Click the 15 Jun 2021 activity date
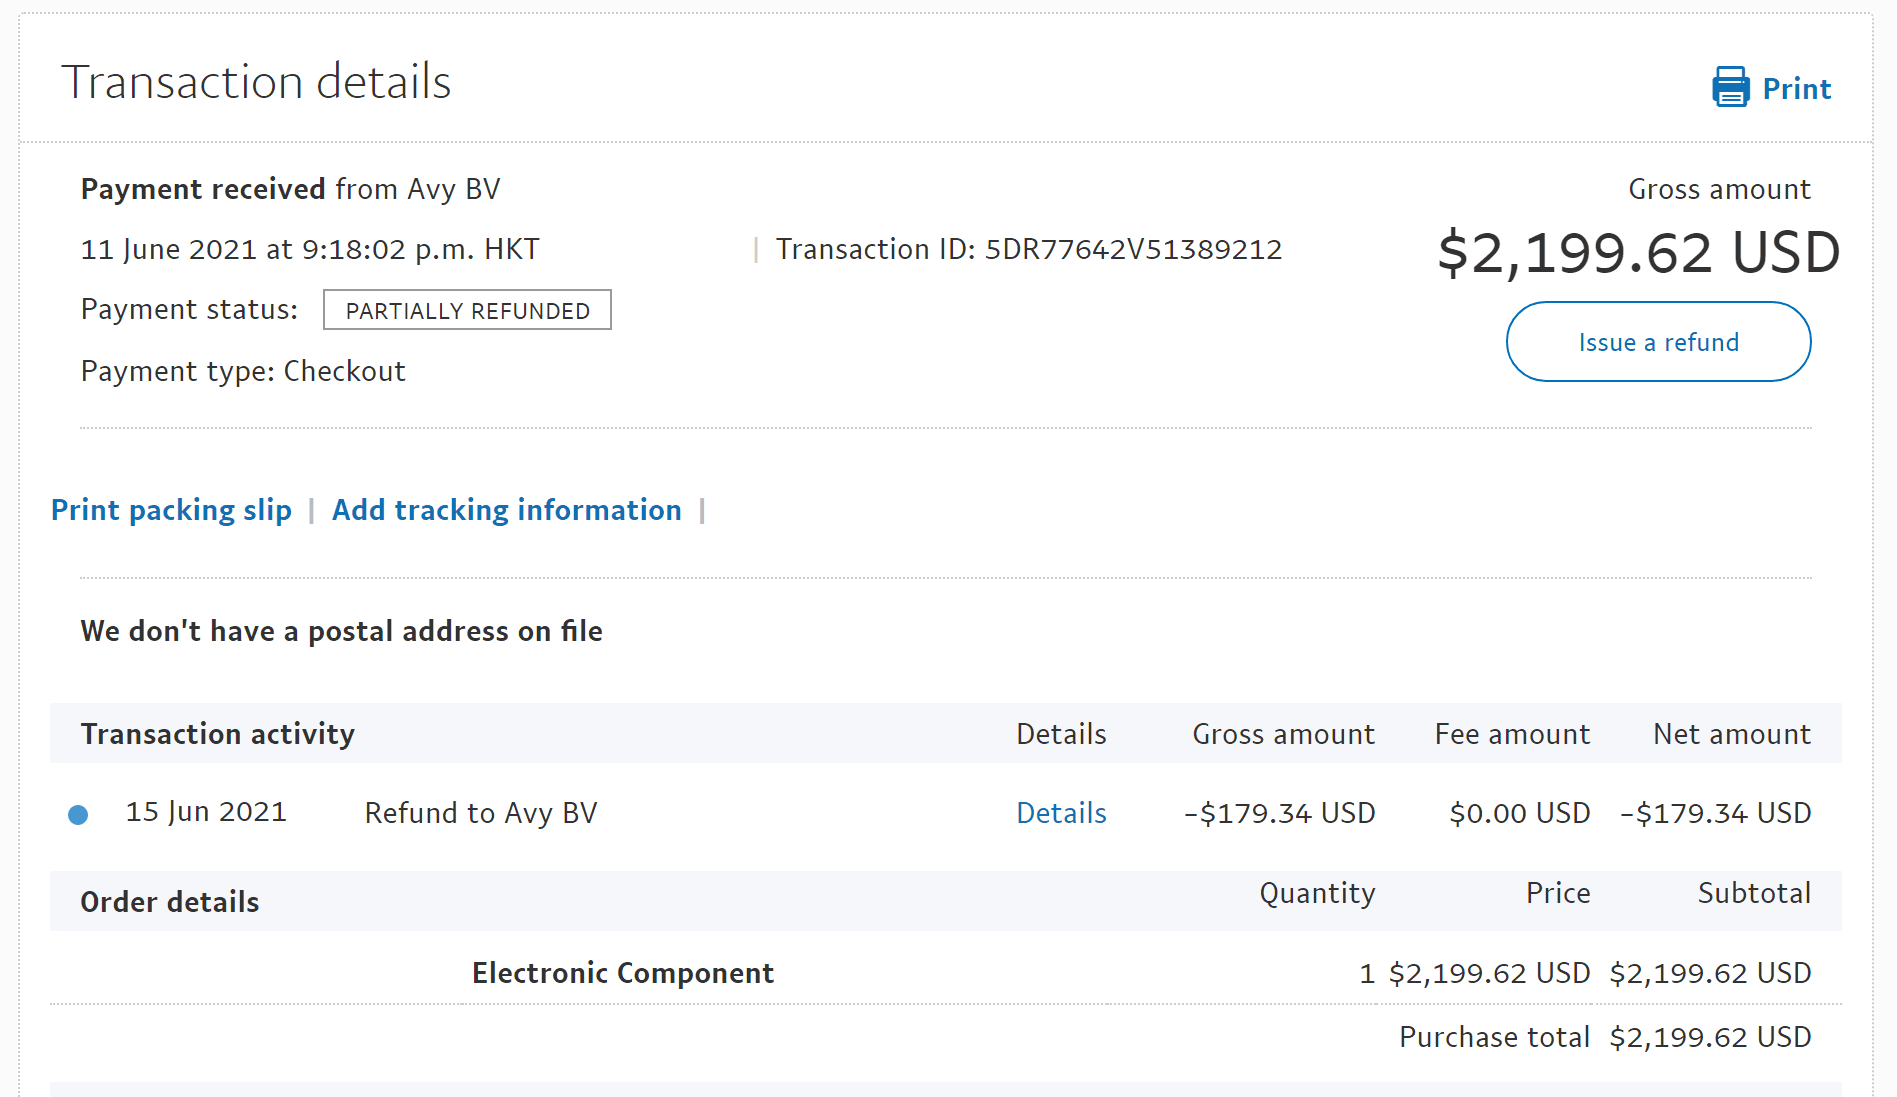This screenshot has width=1897, height=1097. pos(206,812)
